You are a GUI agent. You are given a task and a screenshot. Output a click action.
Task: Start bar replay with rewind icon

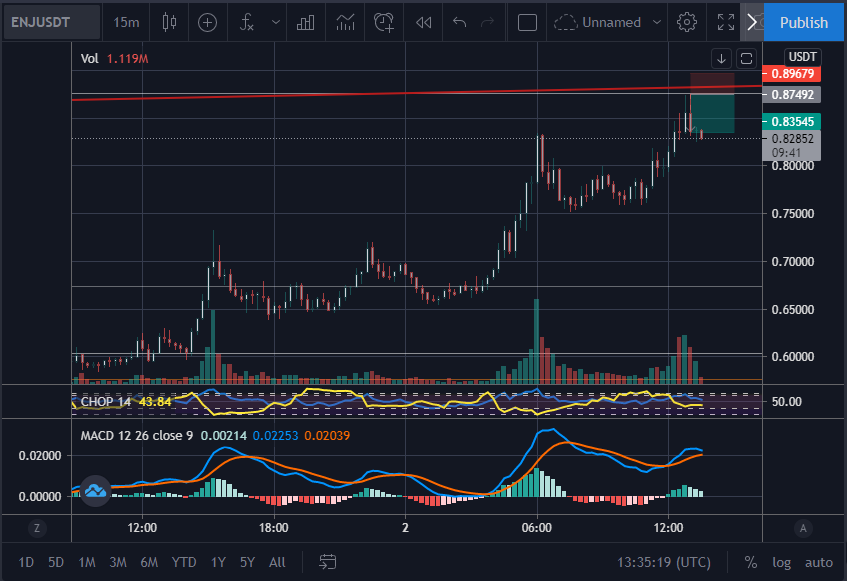tap(424, 22)
